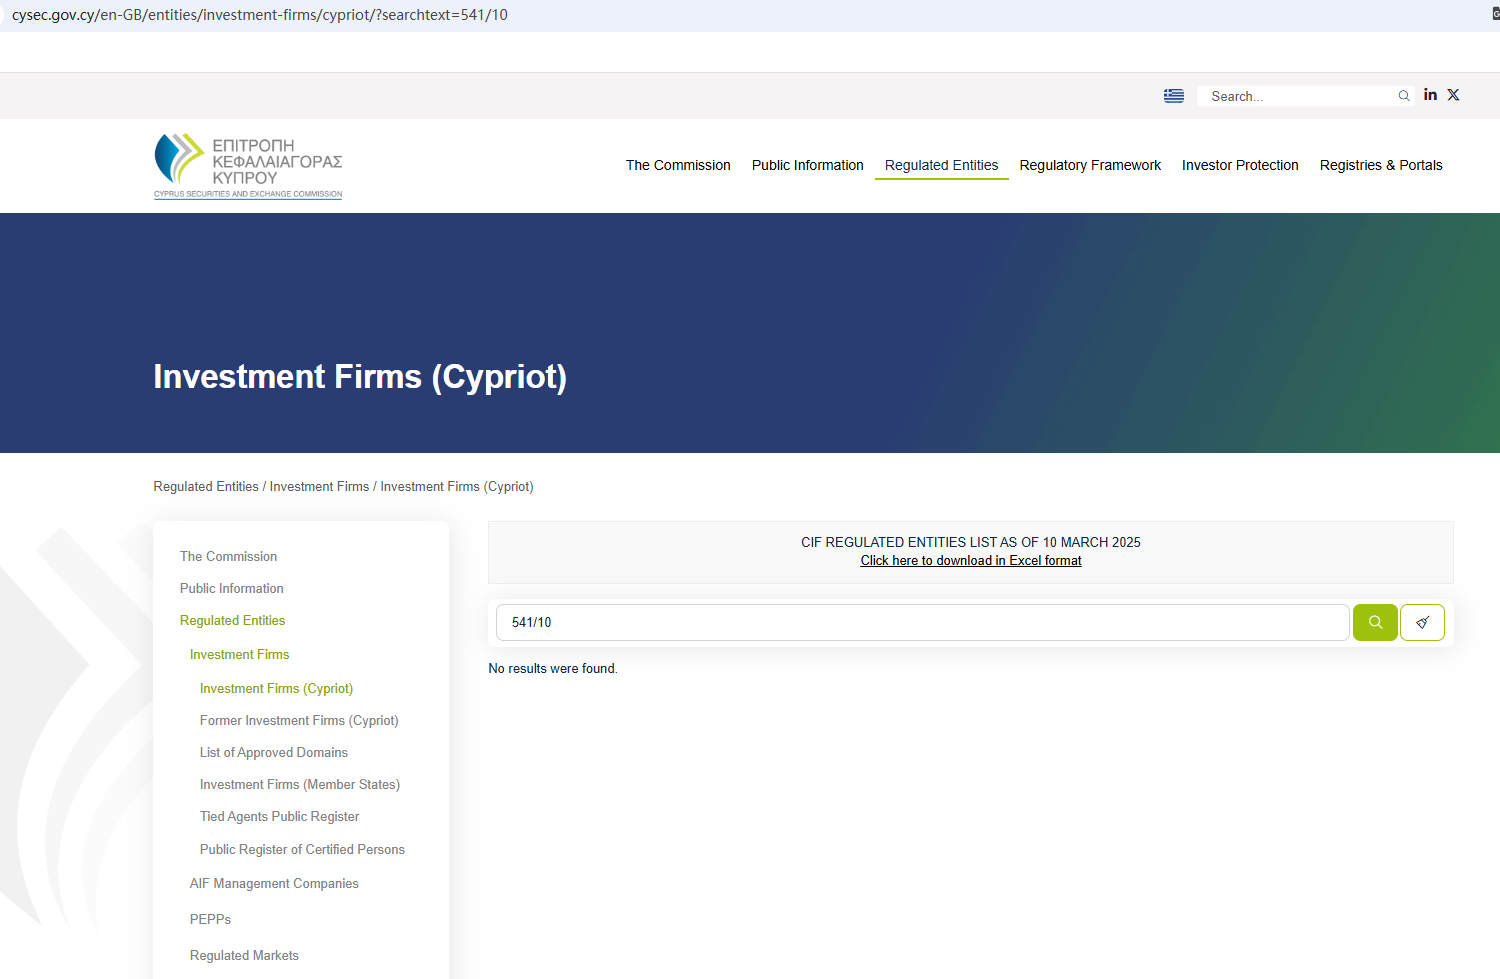Click the magnifier icon in top search bar

(x=1404, y=96)
